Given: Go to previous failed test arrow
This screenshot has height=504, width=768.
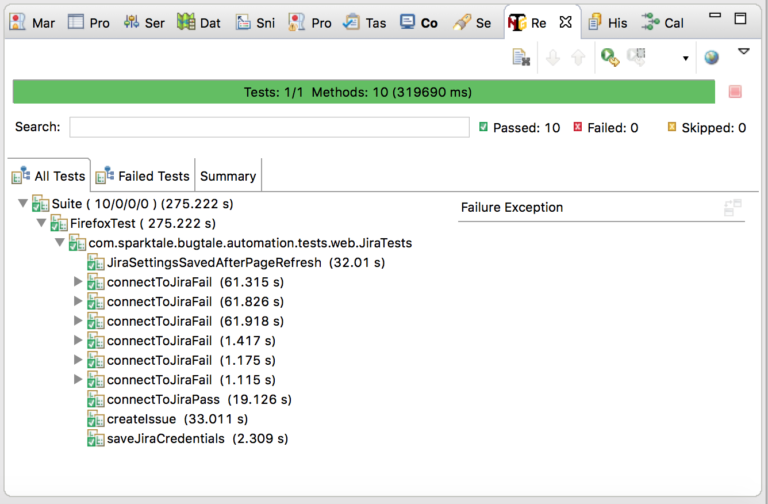Looking at the screenshot, I should pyautogui.click(x=578, y=57).
